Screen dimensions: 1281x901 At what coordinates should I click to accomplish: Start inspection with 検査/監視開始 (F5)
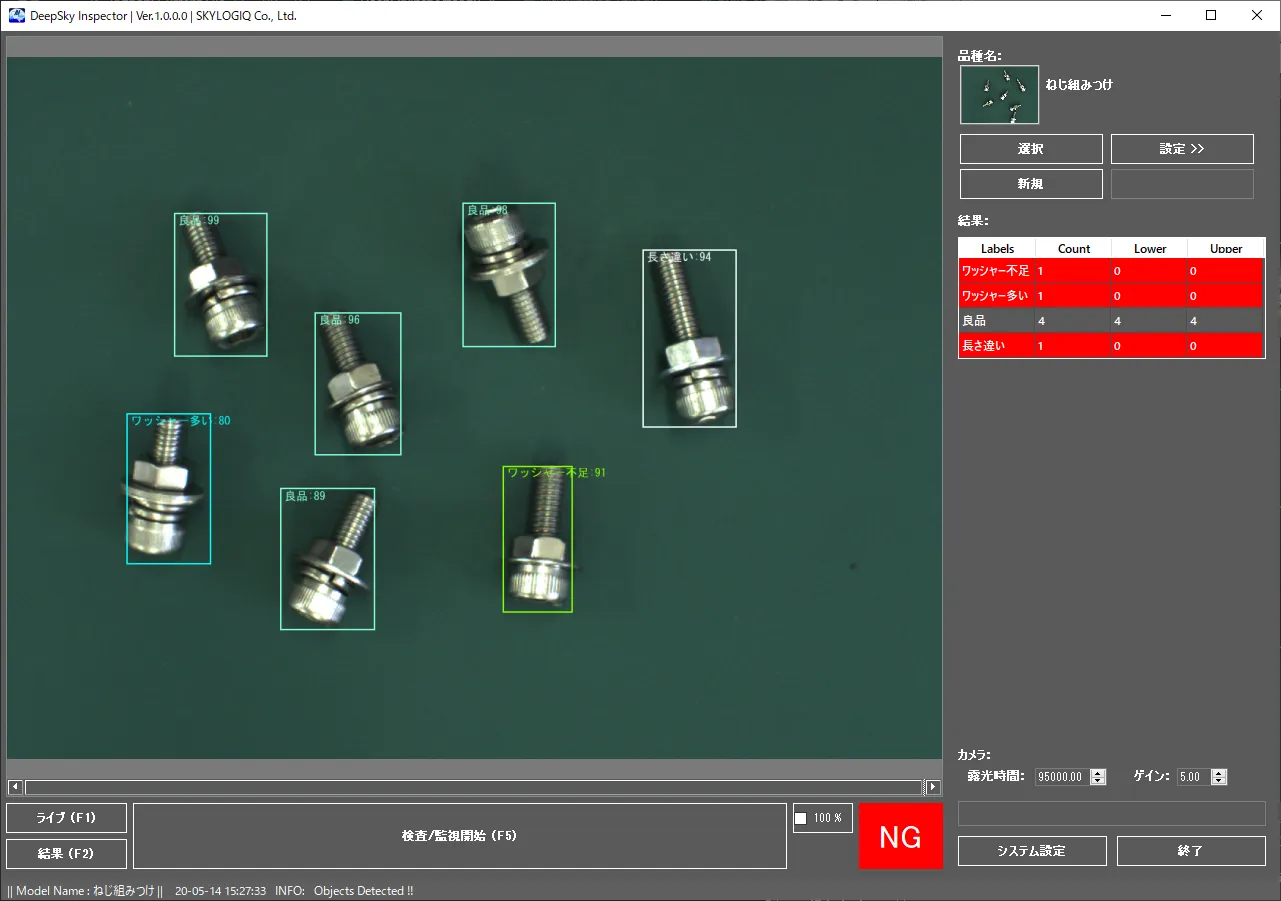(459, 836)
